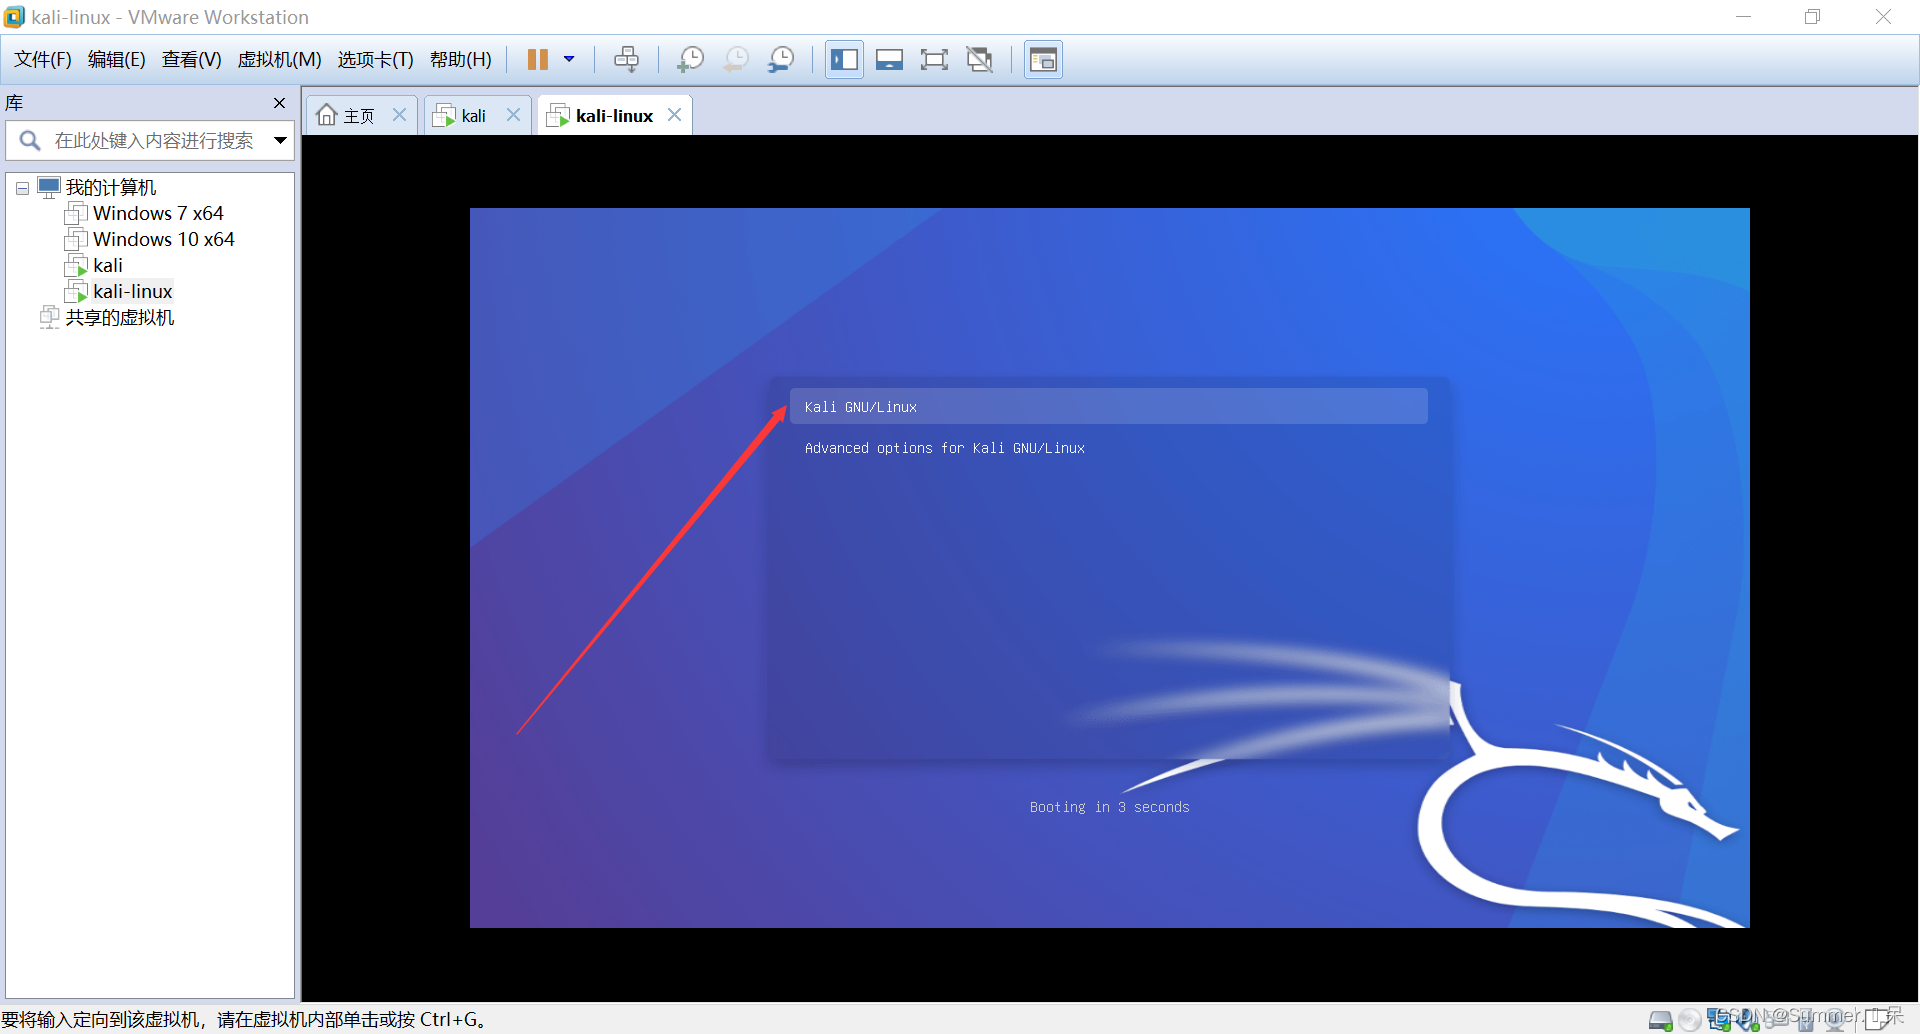Revert to the previous snapshot
The width and height of the screenshot is (1920, 1034).
[x=736, y=60]
